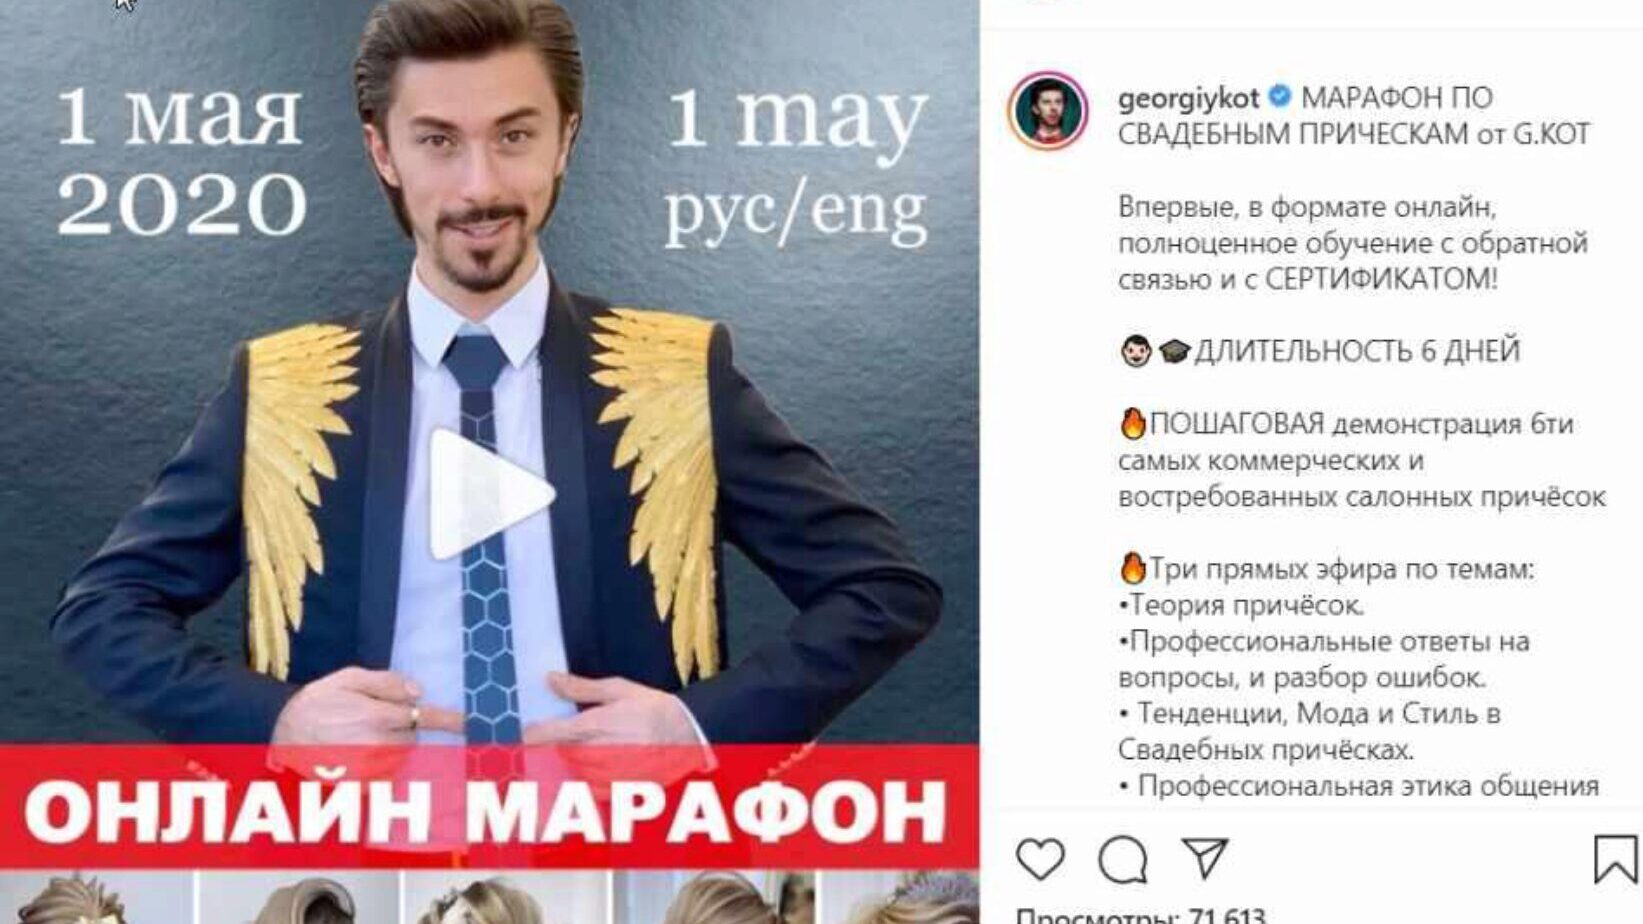Click the blue verified badge beside georgiykot
This screenshot has width=1643, height=924.
point(1279,97)
